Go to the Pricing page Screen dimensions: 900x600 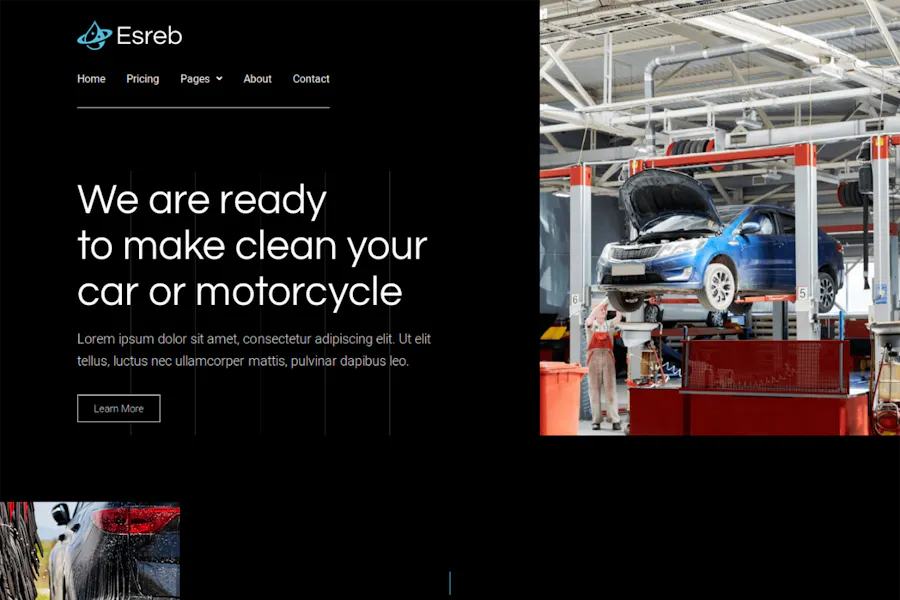142,79
